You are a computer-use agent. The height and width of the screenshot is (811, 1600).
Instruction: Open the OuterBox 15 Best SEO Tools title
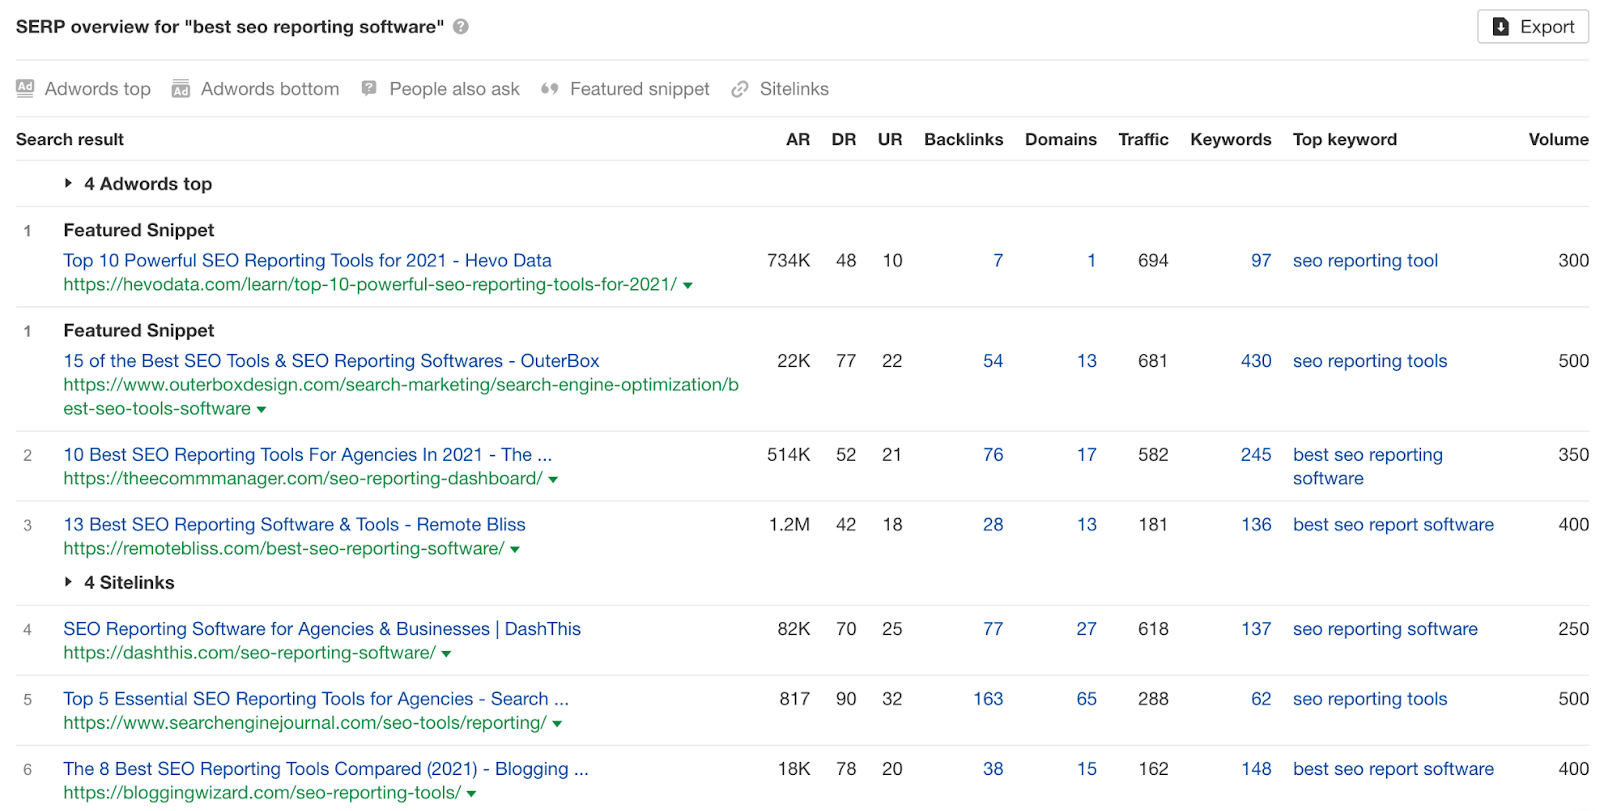tap(331, 361)
